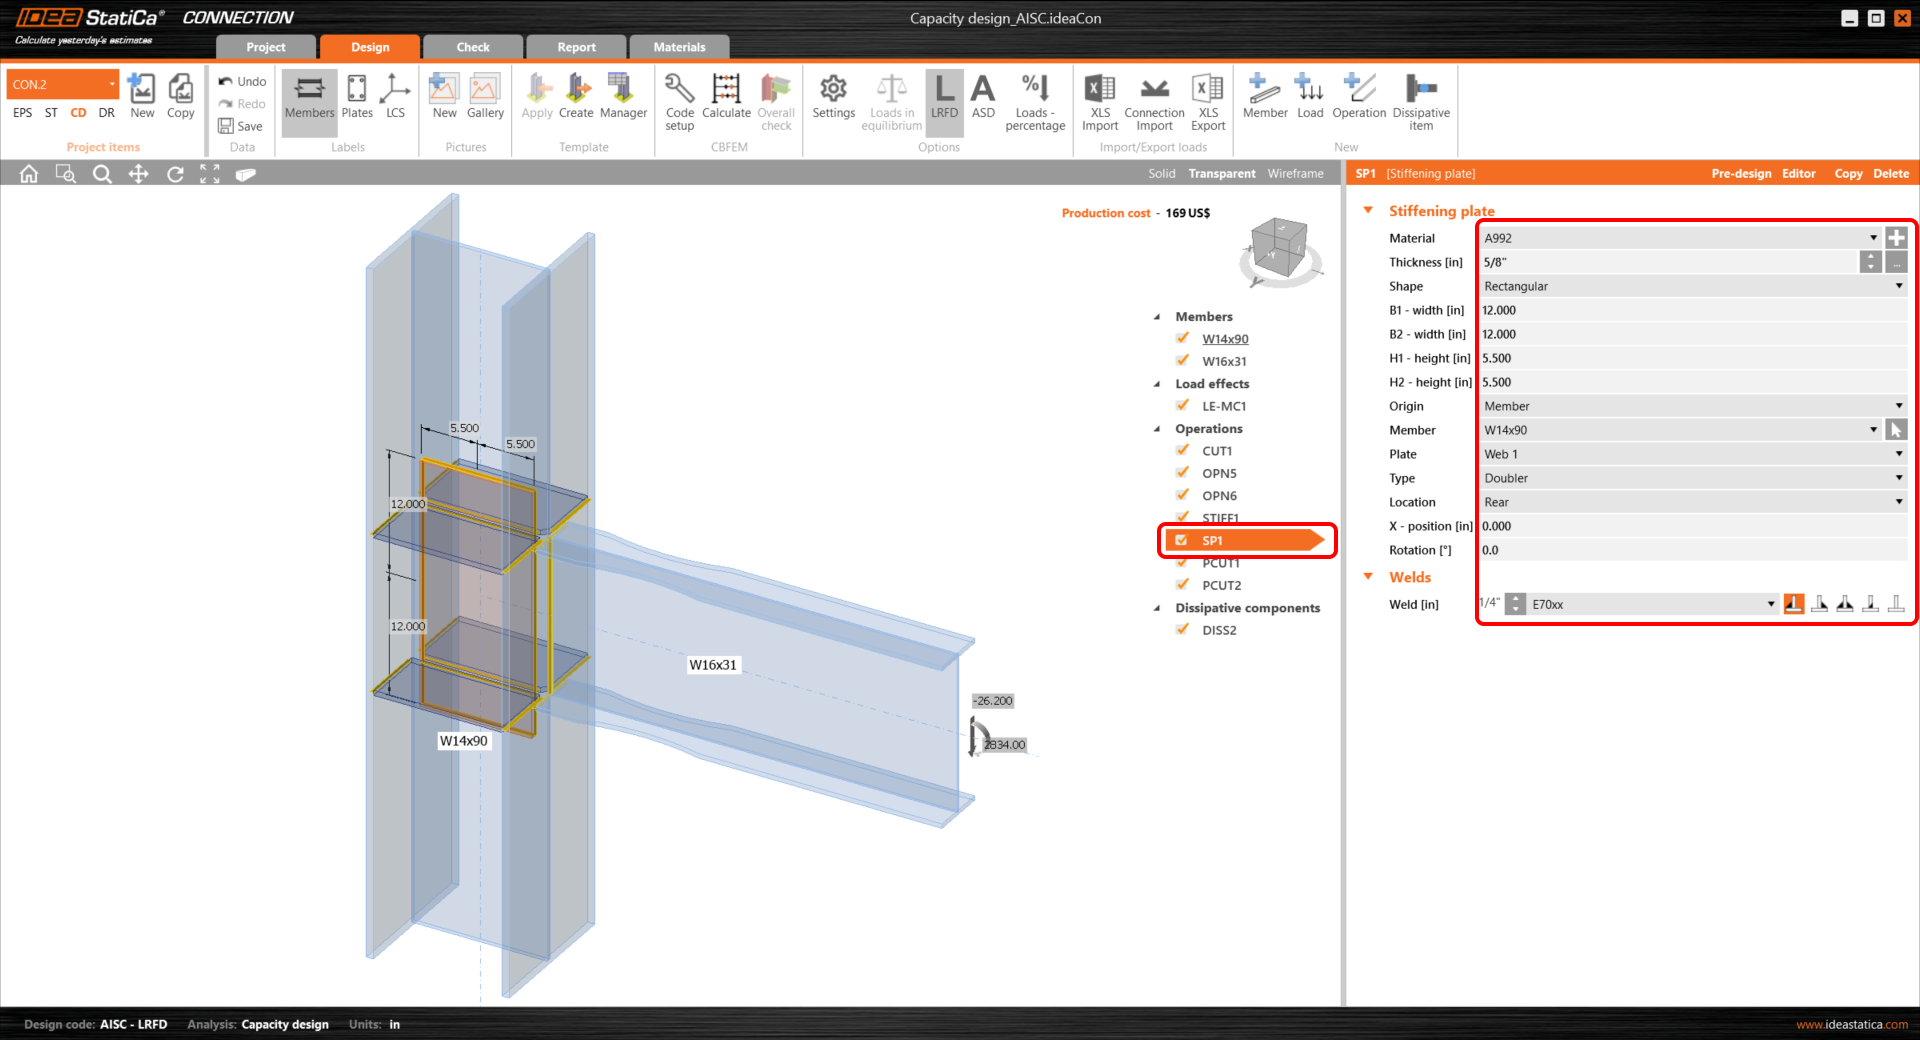The image size is (1920, 1040).
Task: Collapse the Welds section
Action: coord(1368,577)
